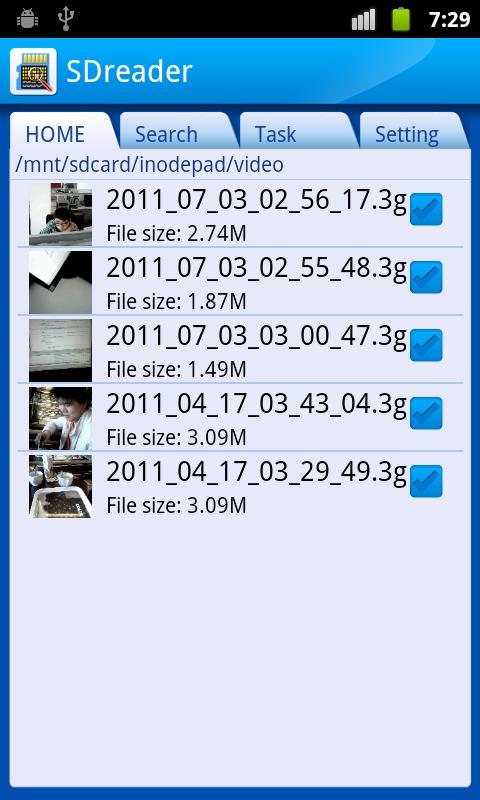Open thumbnail of video 2011_07_03_02_55_48

[x=60, y=282]
